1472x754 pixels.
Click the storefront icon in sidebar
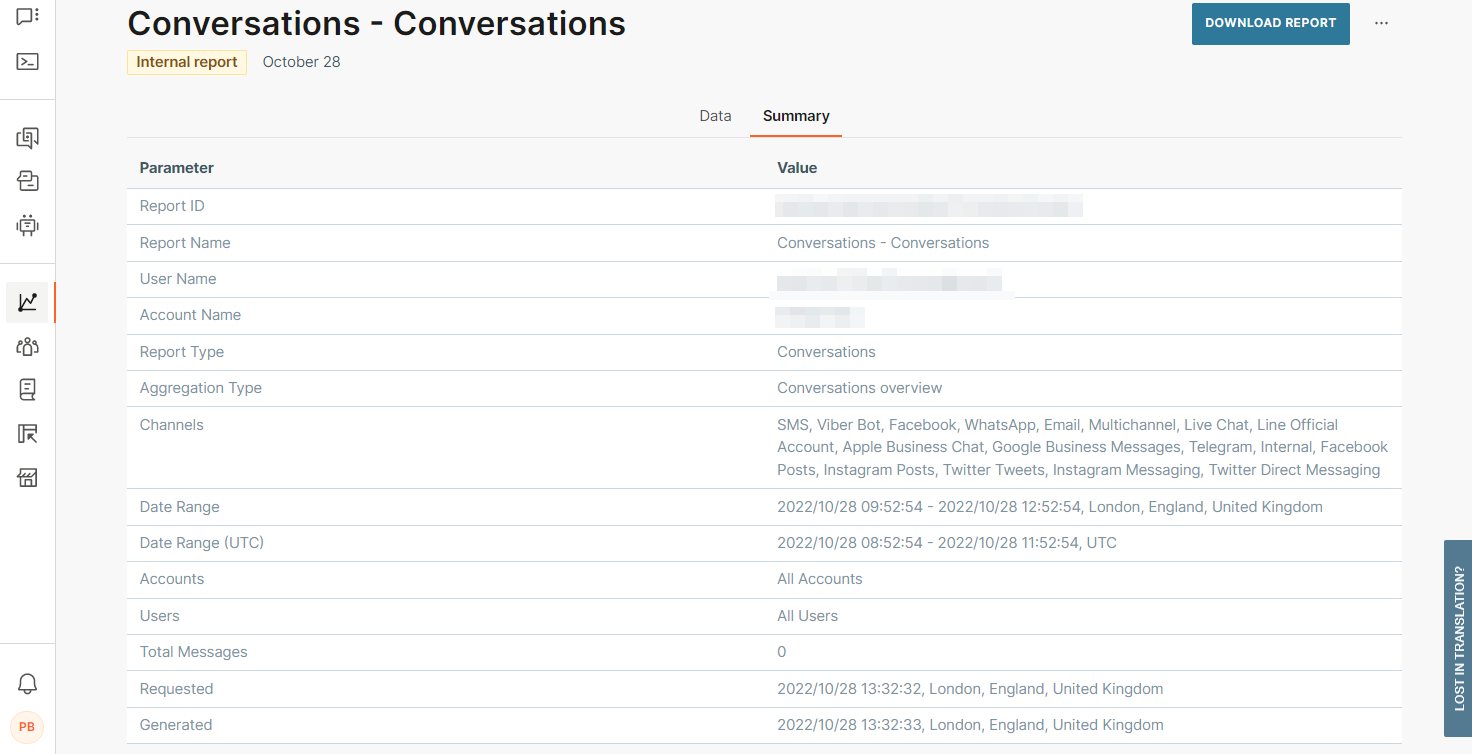tap(28, 477)
